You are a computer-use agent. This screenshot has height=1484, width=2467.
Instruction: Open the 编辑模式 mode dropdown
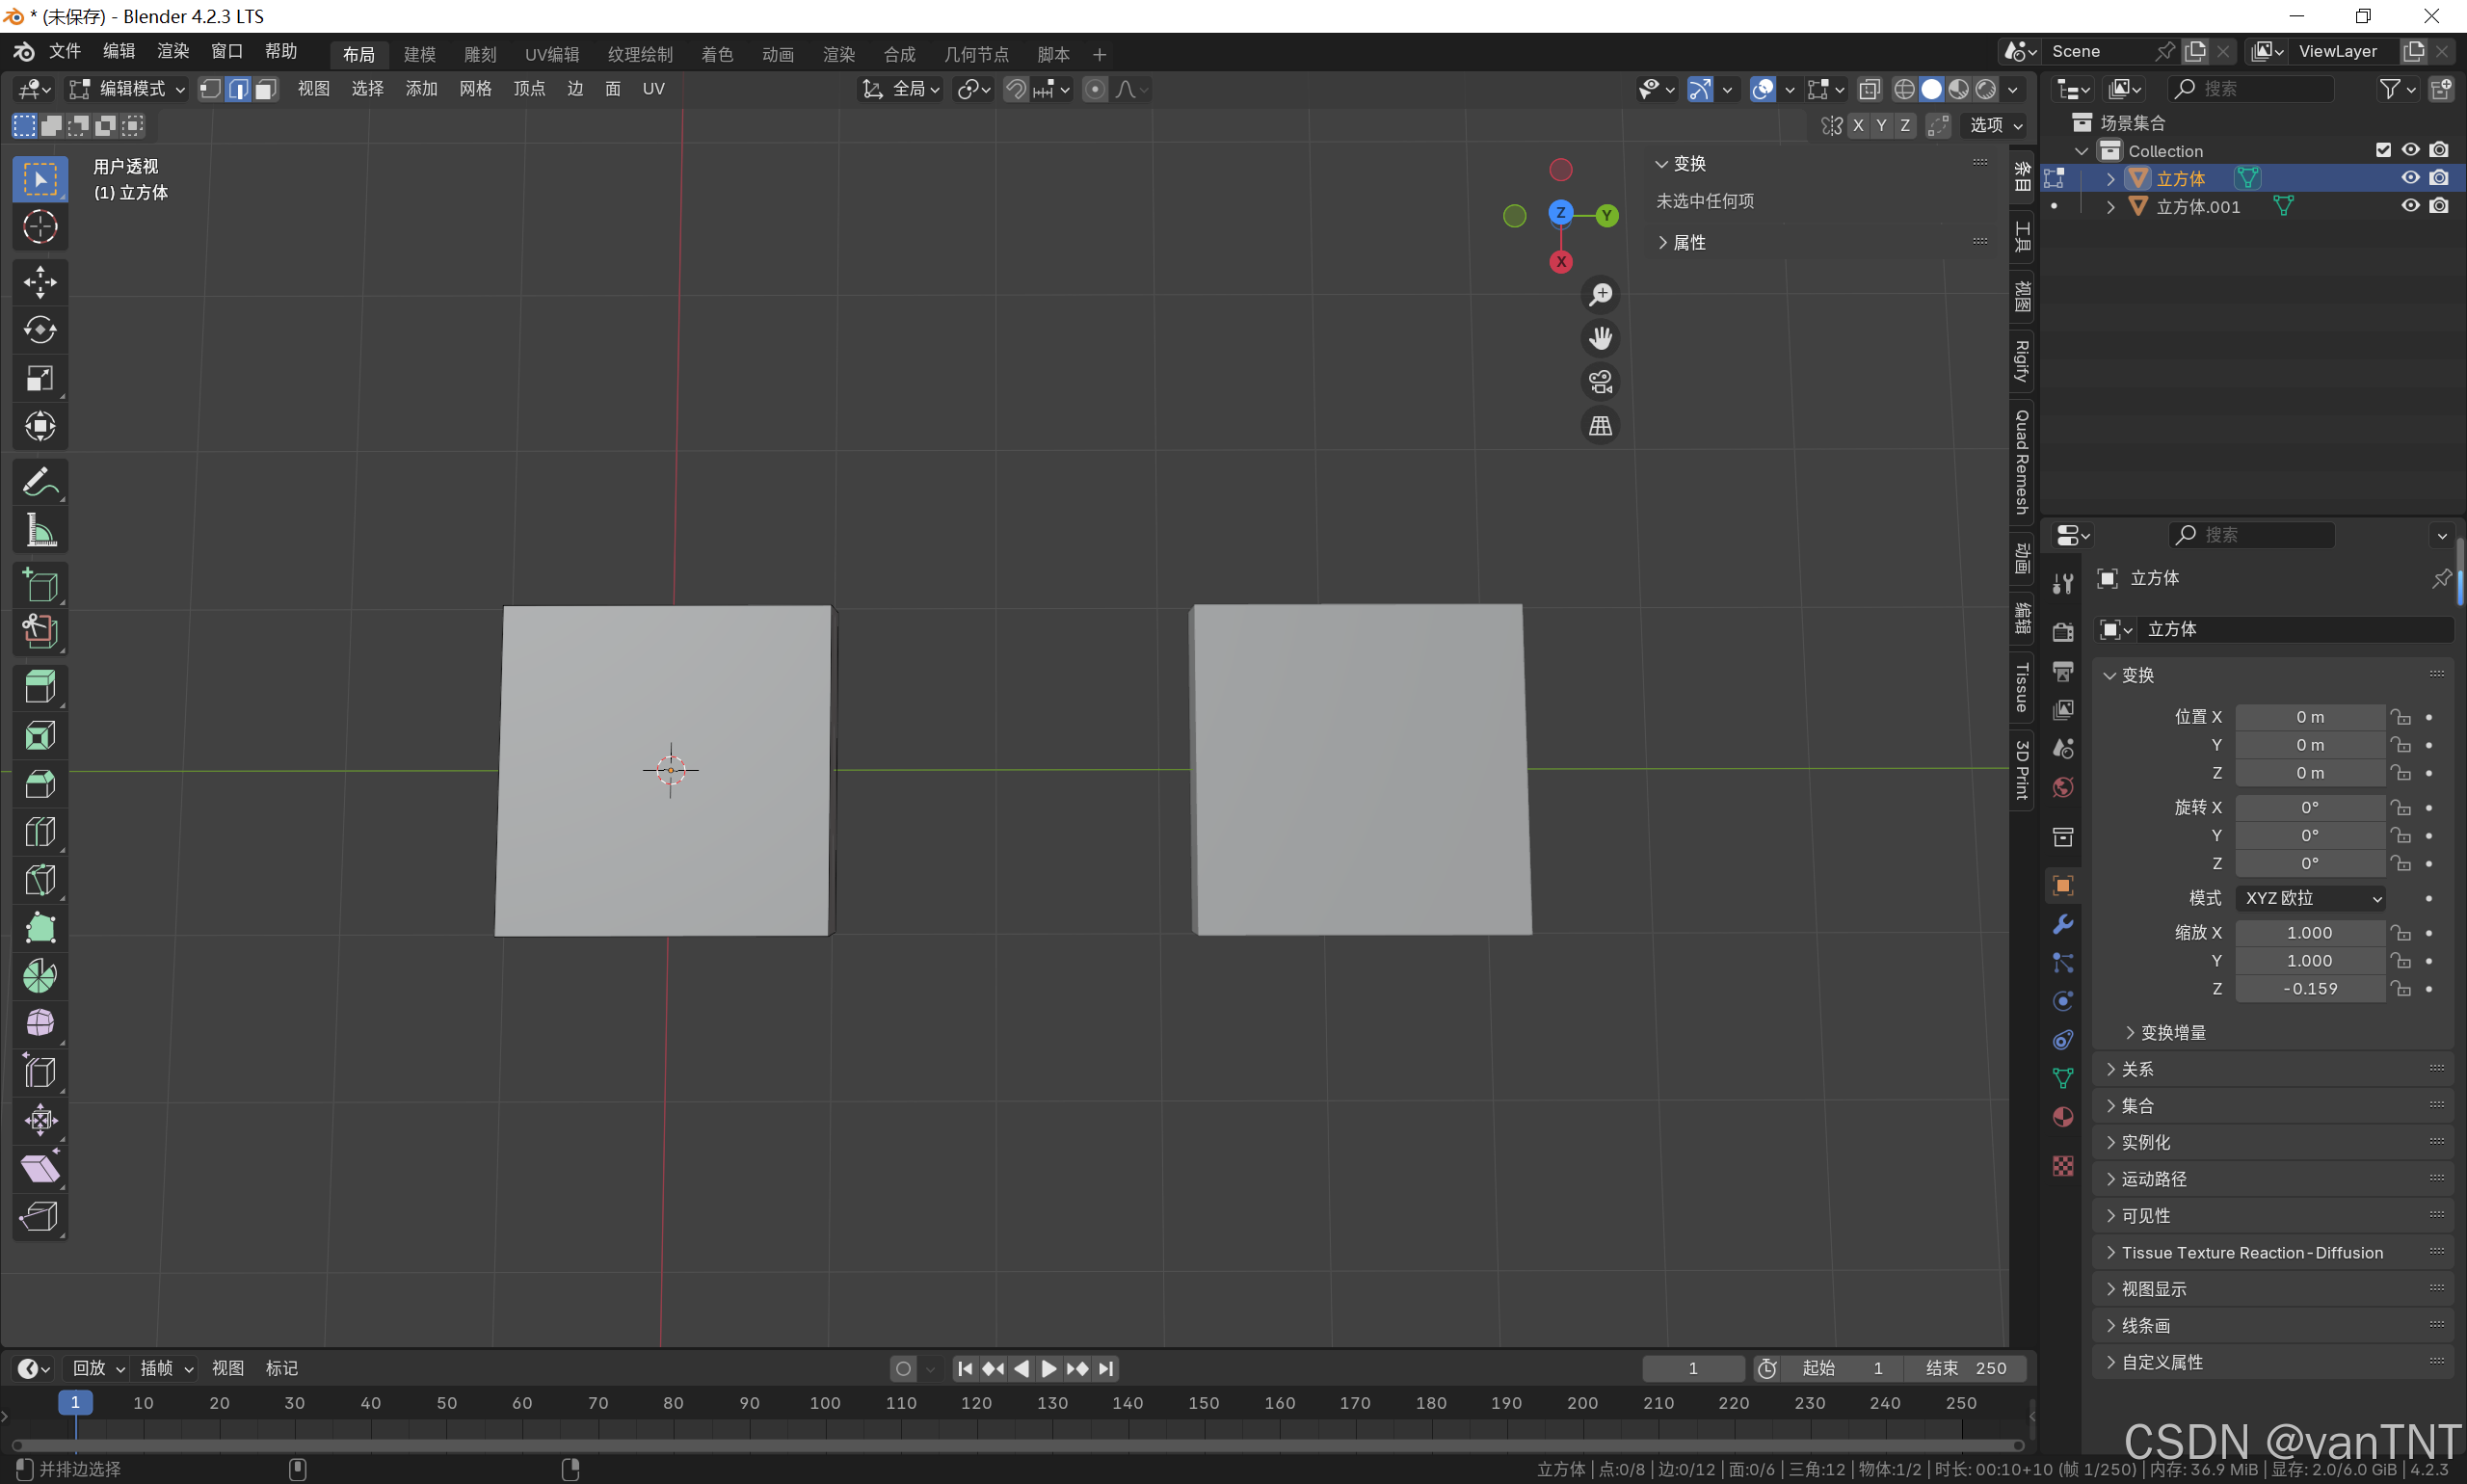128,89
